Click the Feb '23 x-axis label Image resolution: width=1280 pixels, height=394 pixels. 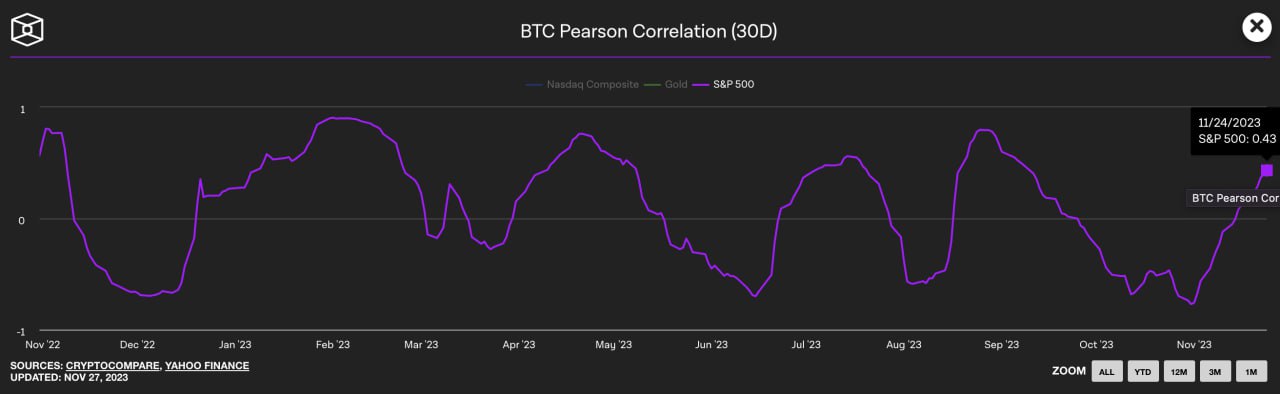(x=332, y=344)
